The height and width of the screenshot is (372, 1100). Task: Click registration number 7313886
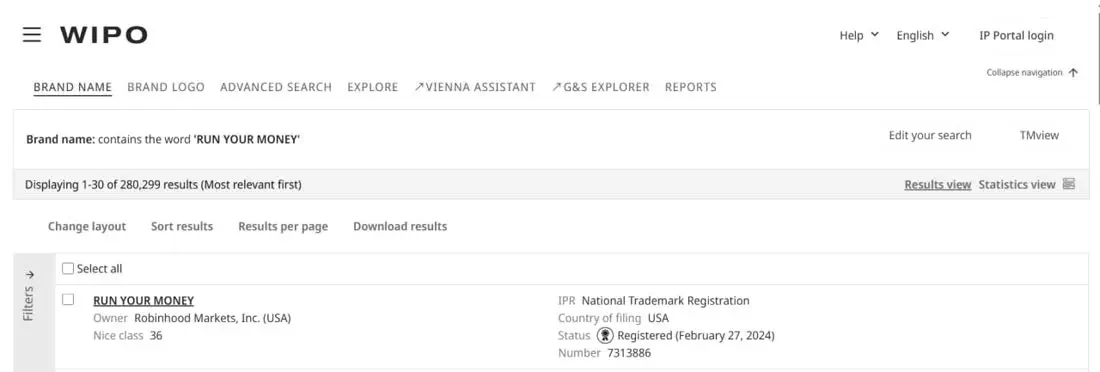[629, 353]
